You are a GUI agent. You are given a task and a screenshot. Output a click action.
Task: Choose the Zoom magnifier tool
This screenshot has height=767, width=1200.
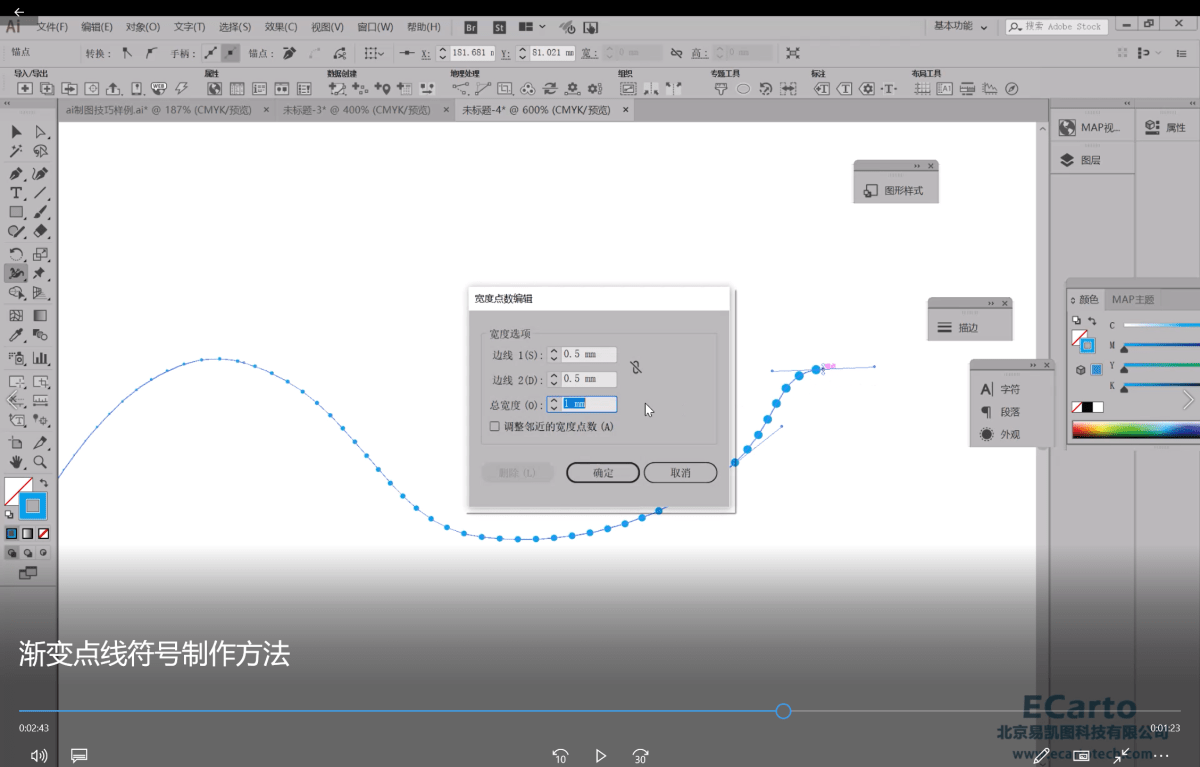tap(41, 462)
